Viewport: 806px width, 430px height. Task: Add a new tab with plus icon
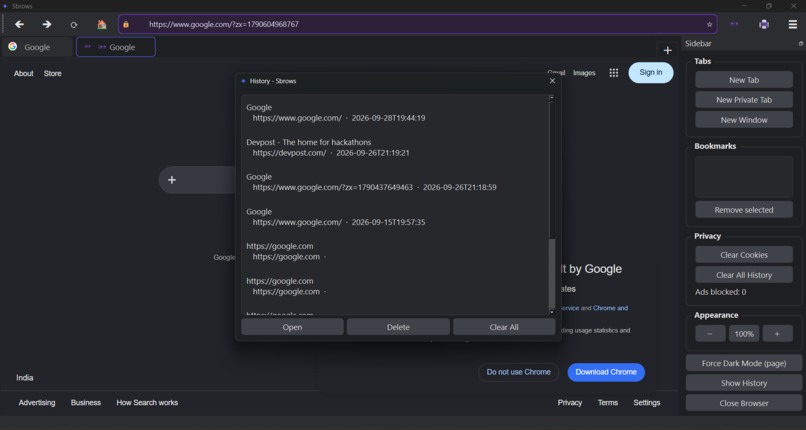click(667, 50)
